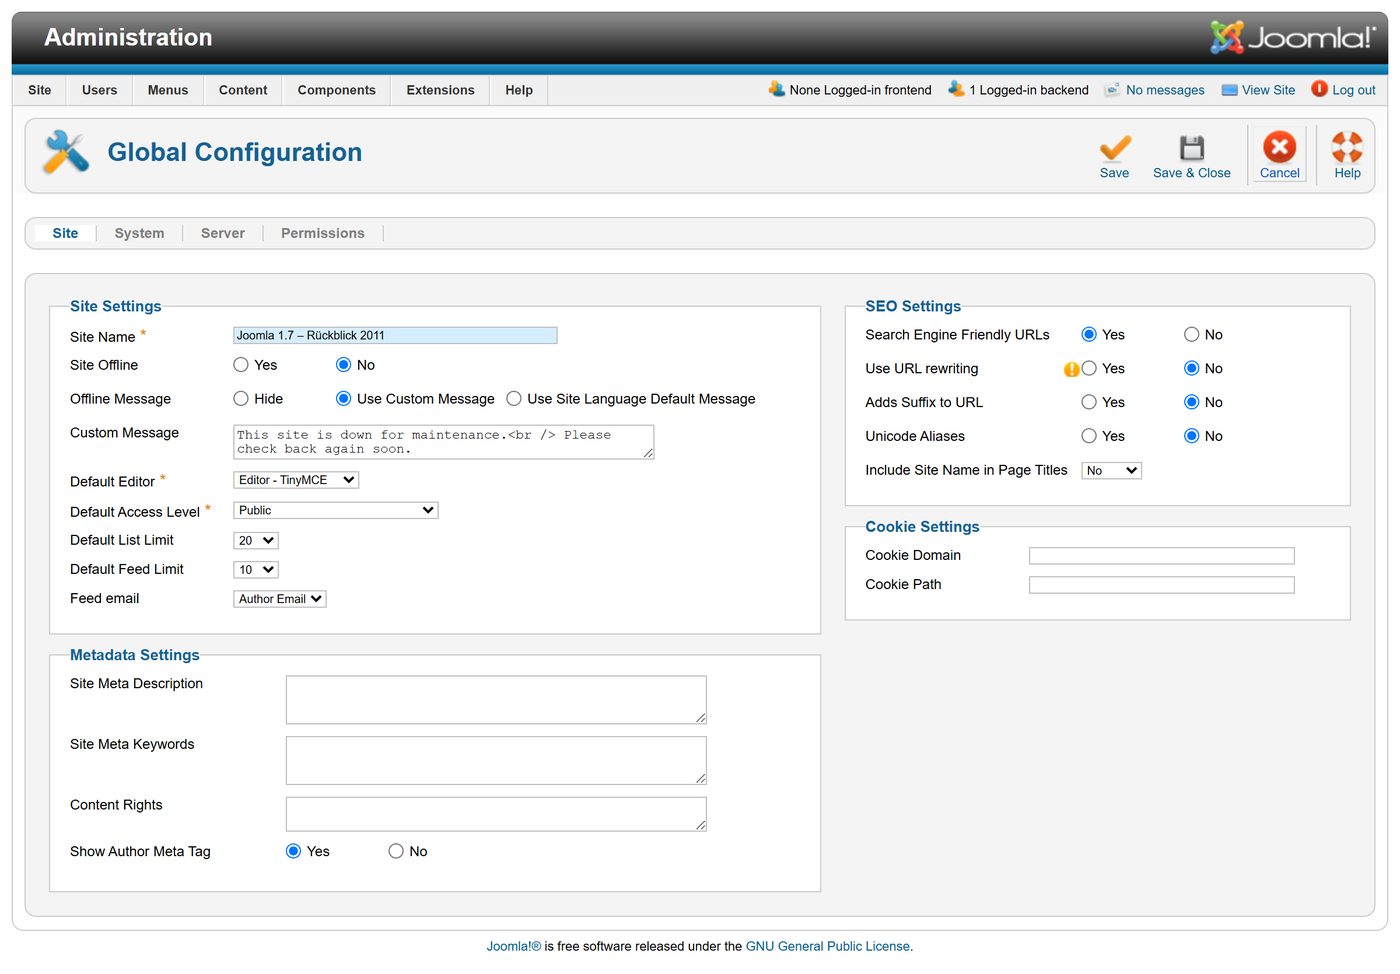Click the Save checkmark icon

[x=1115, y=148]
